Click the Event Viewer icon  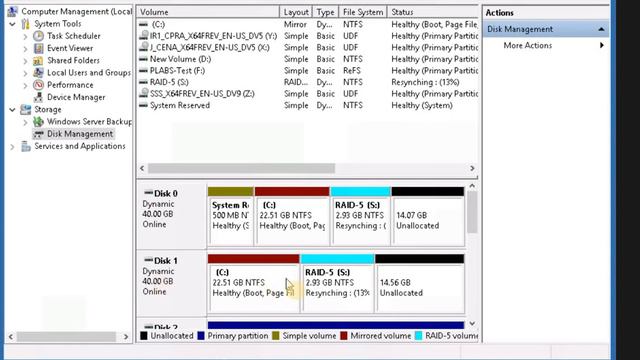38,48
